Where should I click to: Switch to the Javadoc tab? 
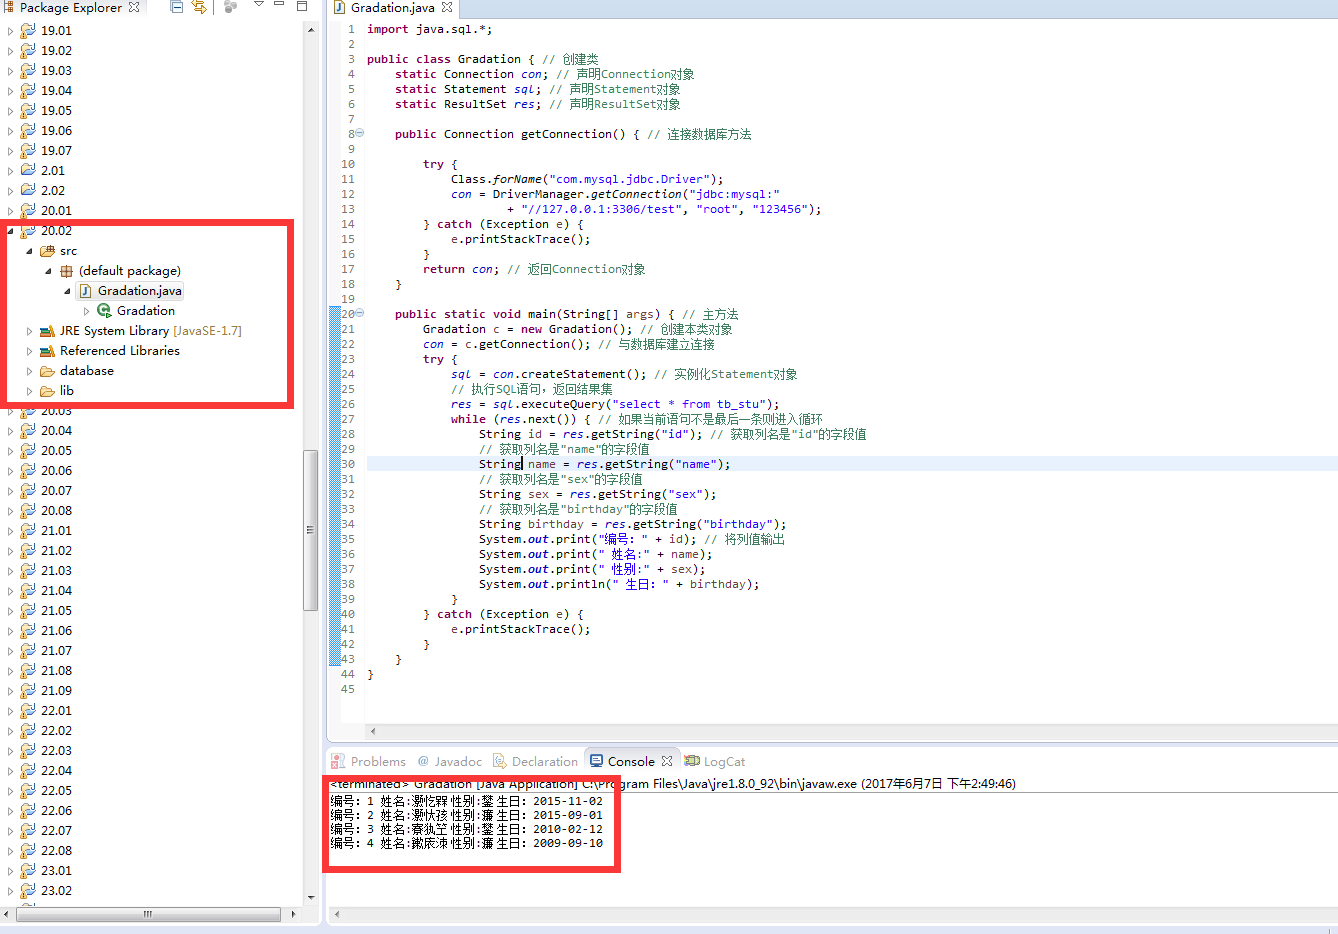[x=450, y=761]
